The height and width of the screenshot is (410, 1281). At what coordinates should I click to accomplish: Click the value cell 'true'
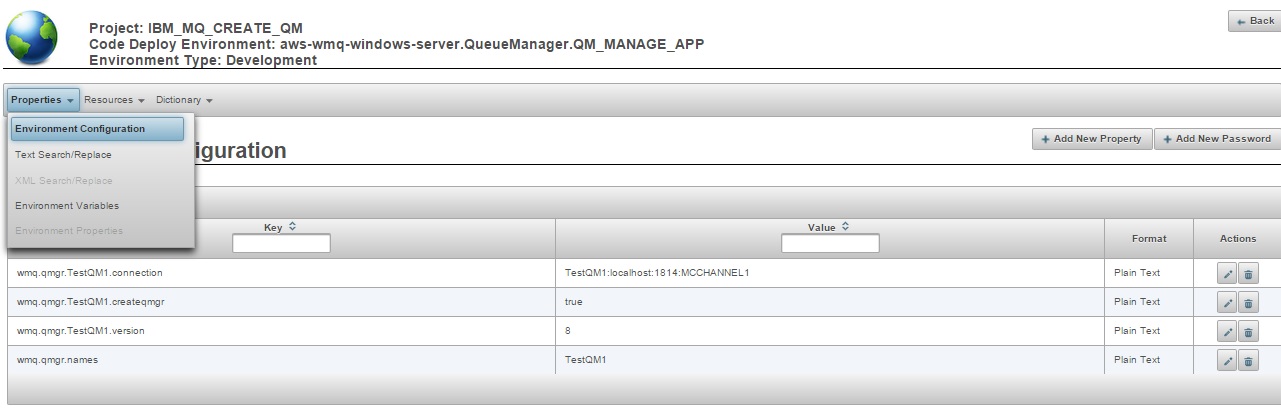[x=829, y=302]
